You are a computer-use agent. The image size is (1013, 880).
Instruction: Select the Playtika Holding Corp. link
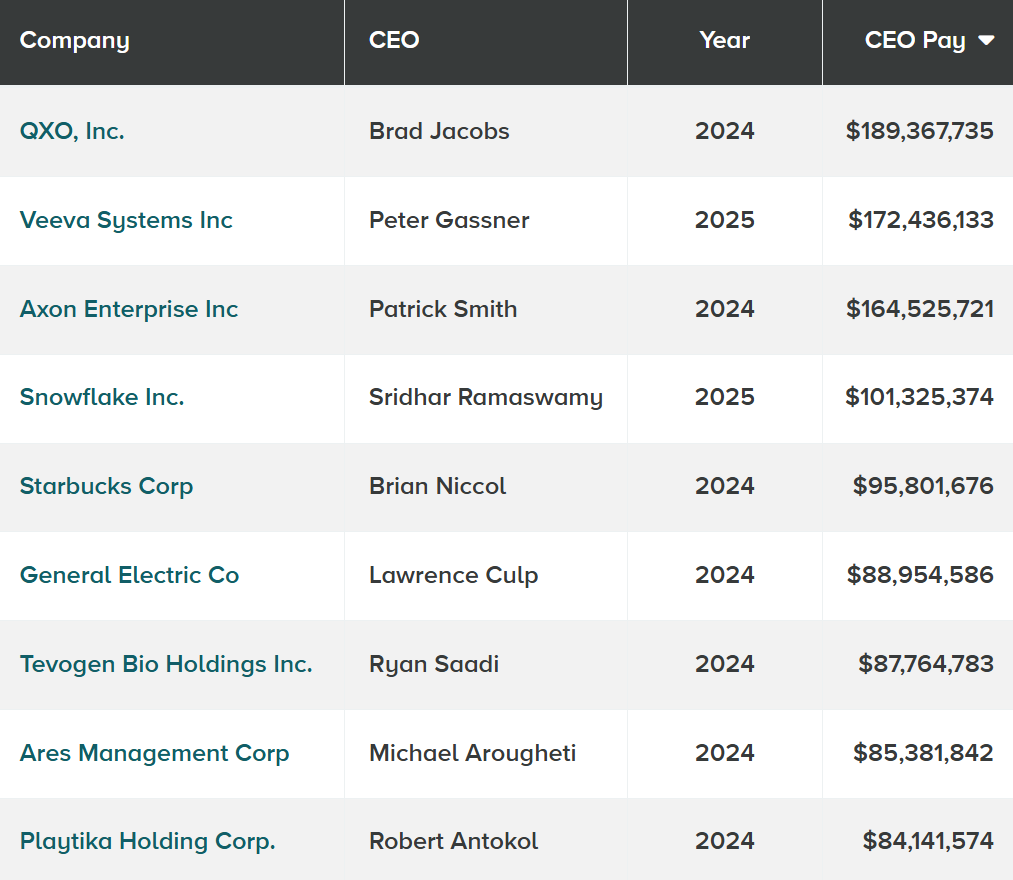[x=147, y=842]
